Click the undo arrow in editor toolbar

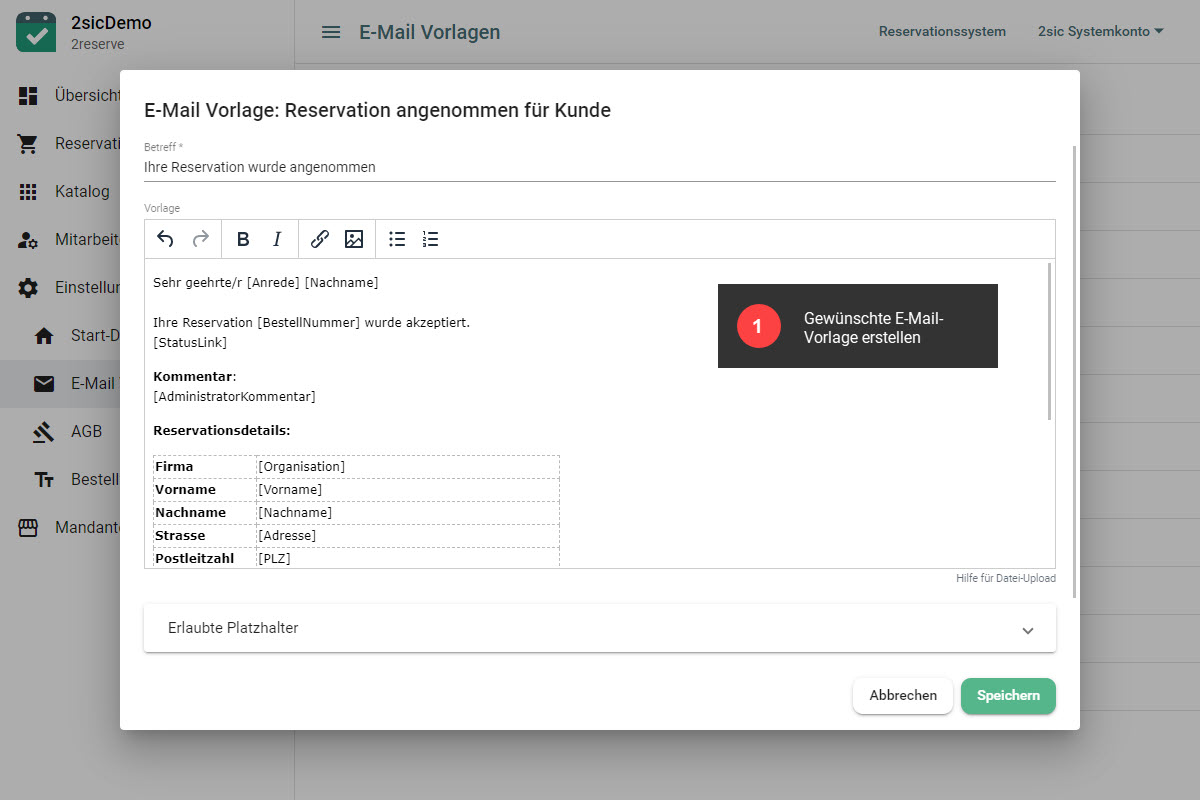point(166,239)
